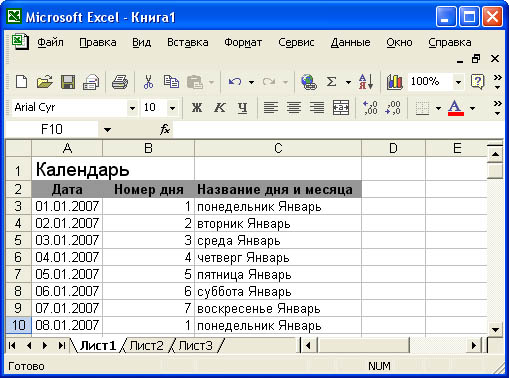Toggle bold formatting (Ж)
The image size is (509, 378).
tap(197, 108)
